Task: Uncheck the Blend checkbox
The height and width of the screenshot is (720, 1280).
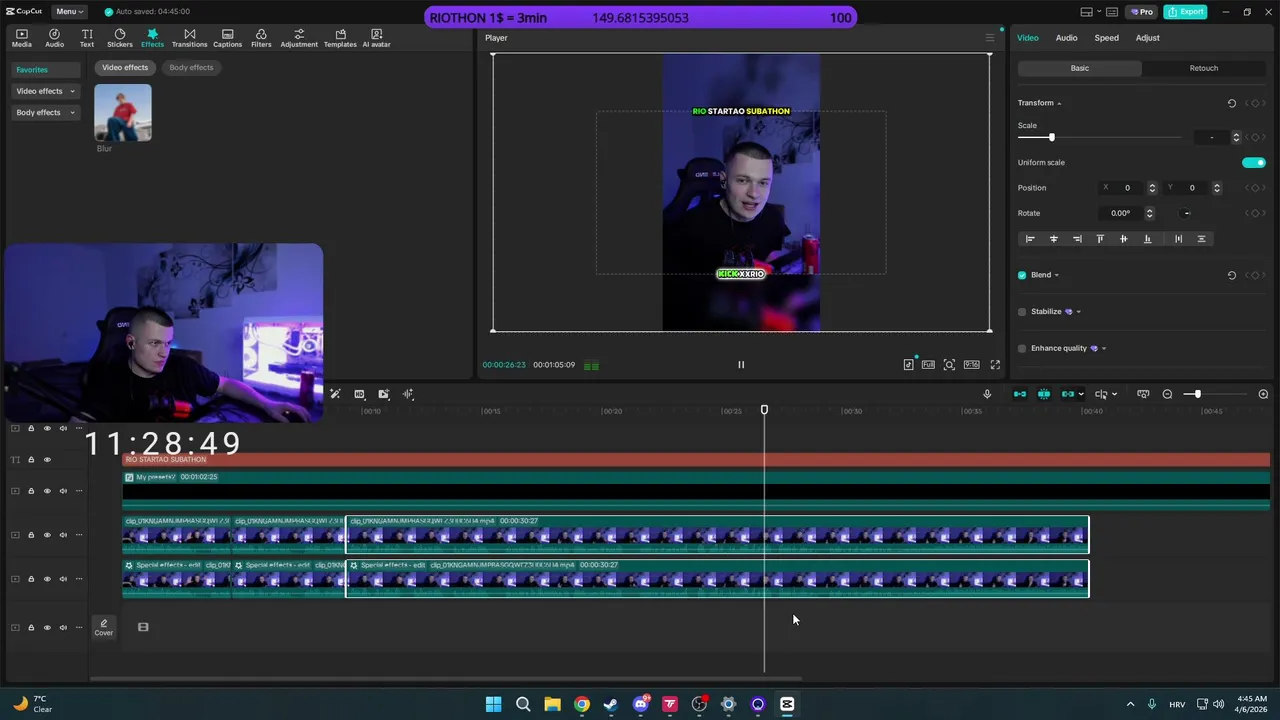Action: (1022, 275)
